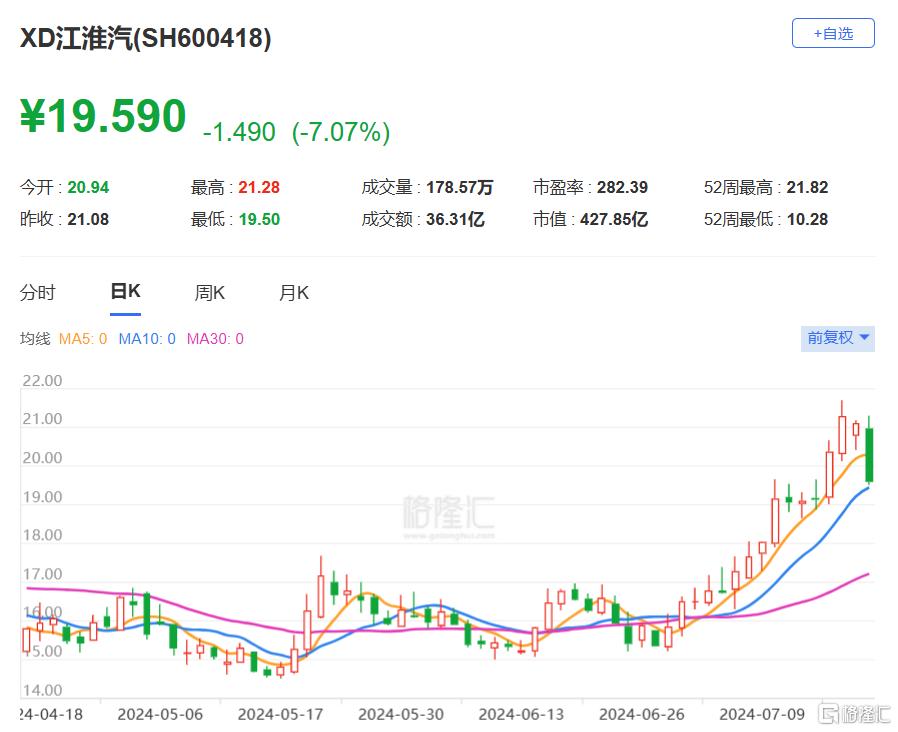Screen dimensions: 898x732
Task: Click the 成交额 value 36.31亿
Action: pos(455,219)
